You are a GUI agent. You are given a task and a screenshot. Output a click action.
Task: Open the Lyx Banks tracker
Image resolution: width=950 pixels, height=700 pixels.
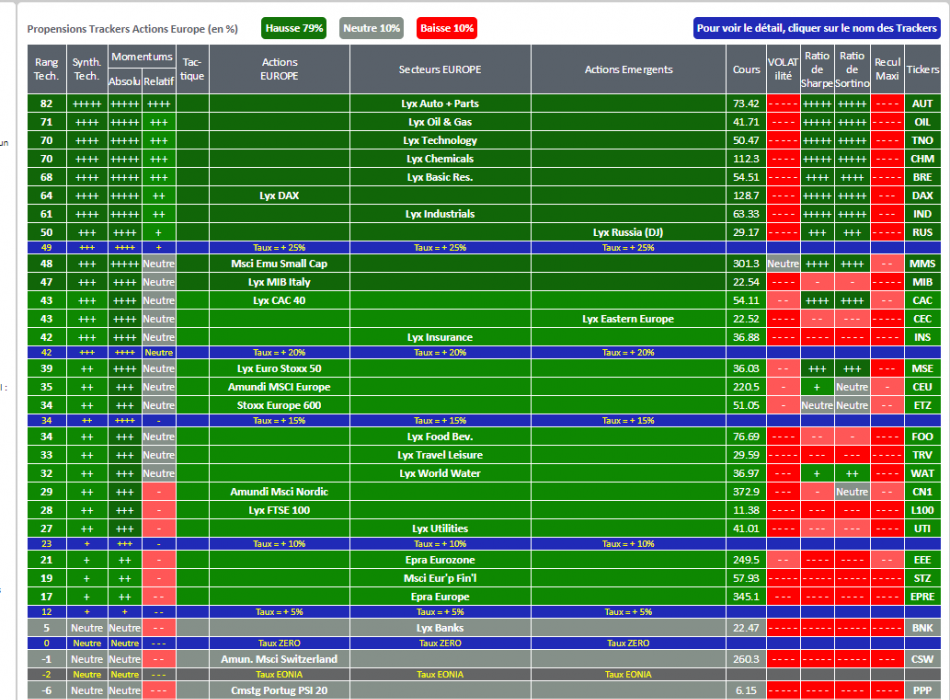point(440,628)
